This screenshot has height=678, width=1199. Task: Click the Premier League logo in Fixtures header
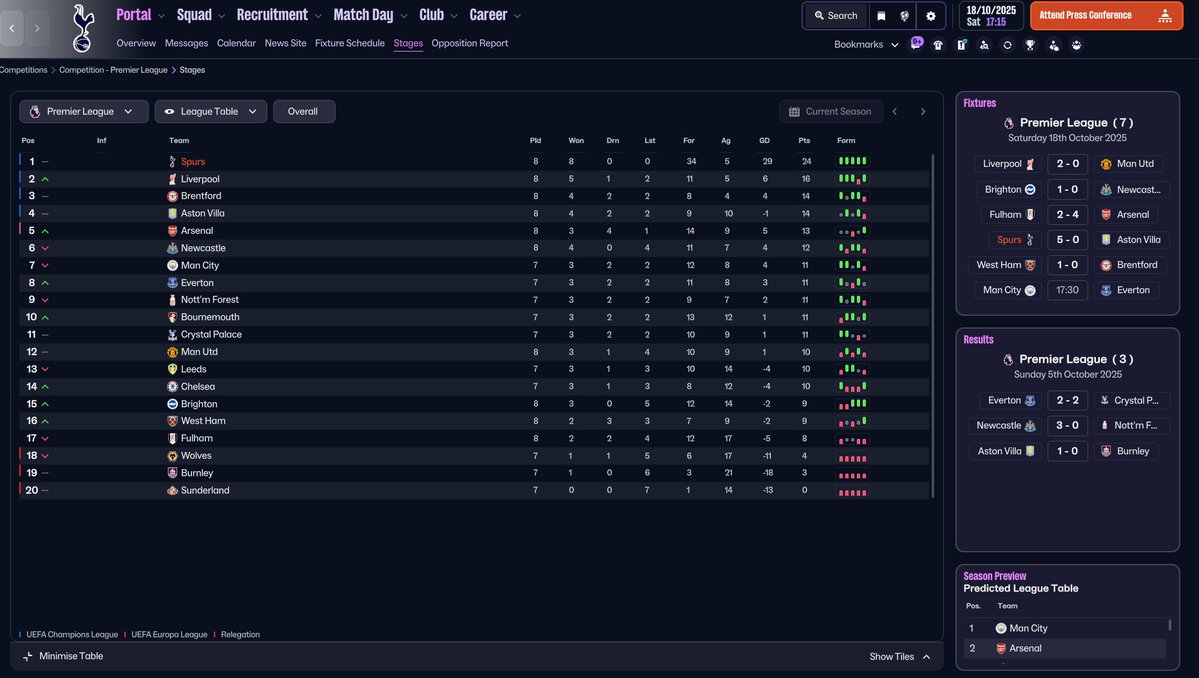point(1009,123)
